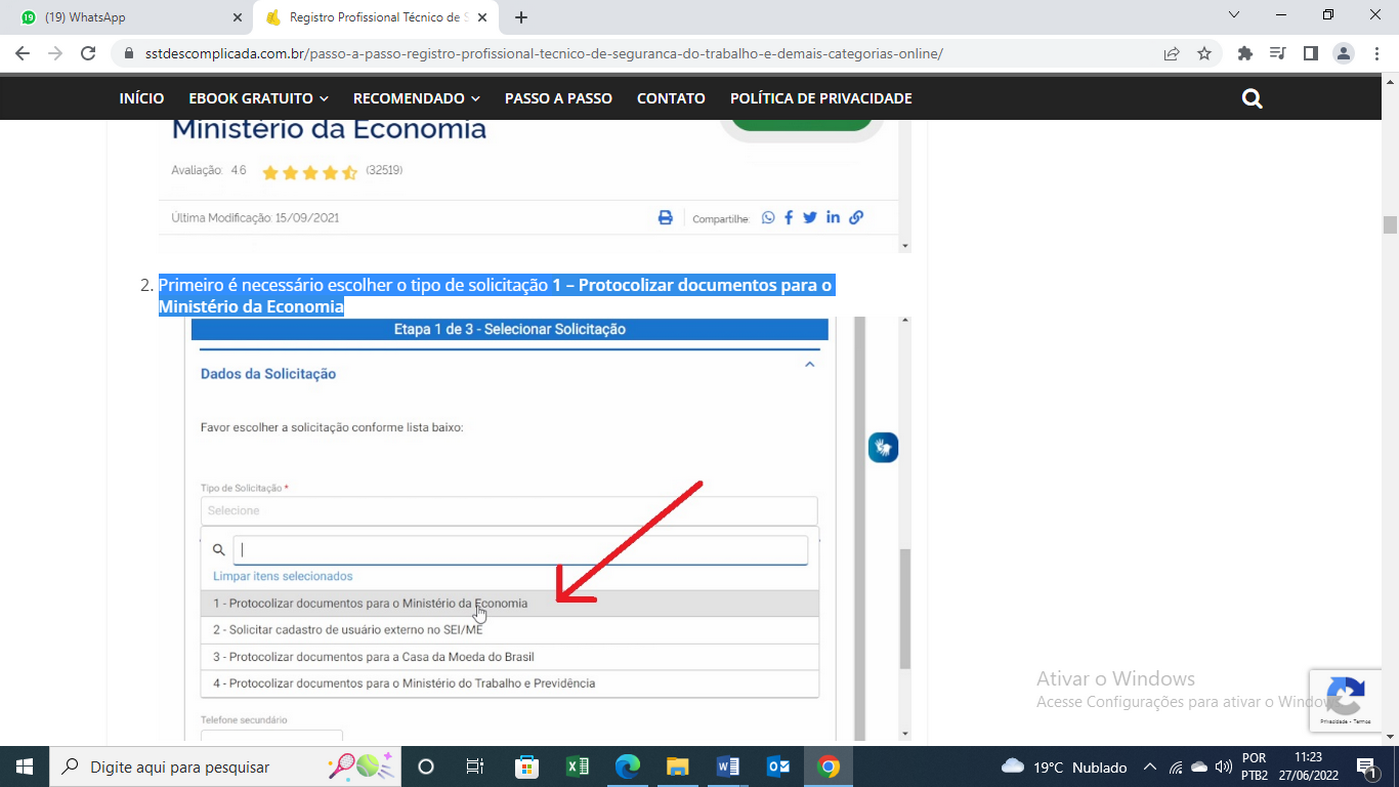
Task: Click the print icon in article header
Action: point(665,218)
